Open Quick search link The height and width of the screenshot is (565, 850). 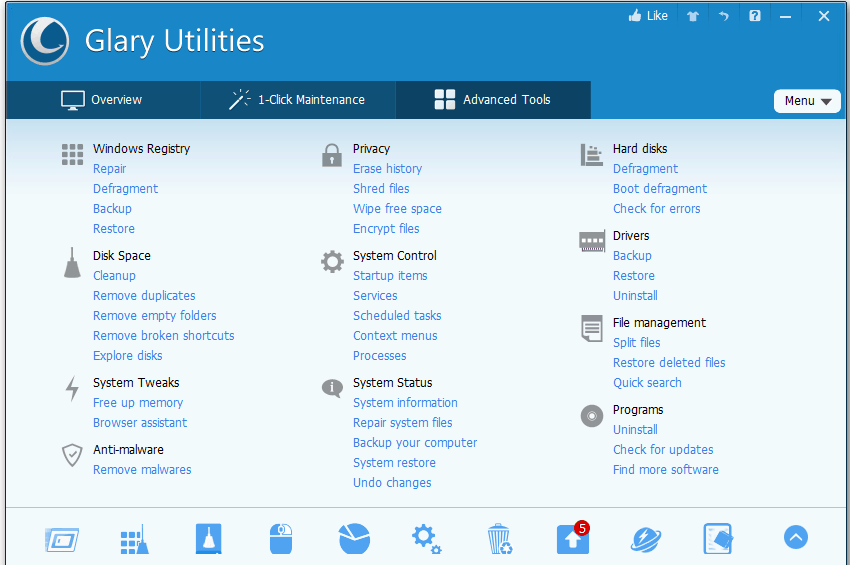pos(647,383)
